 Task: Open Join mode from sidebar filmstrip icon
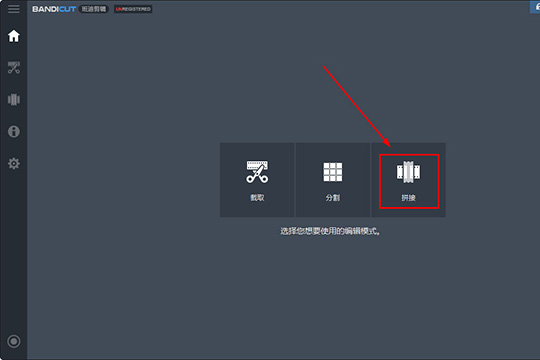(14, 100)
